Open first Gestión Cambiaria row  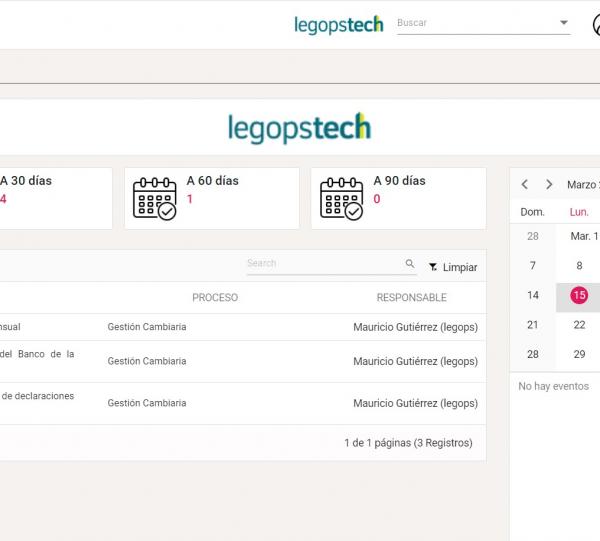147,327
